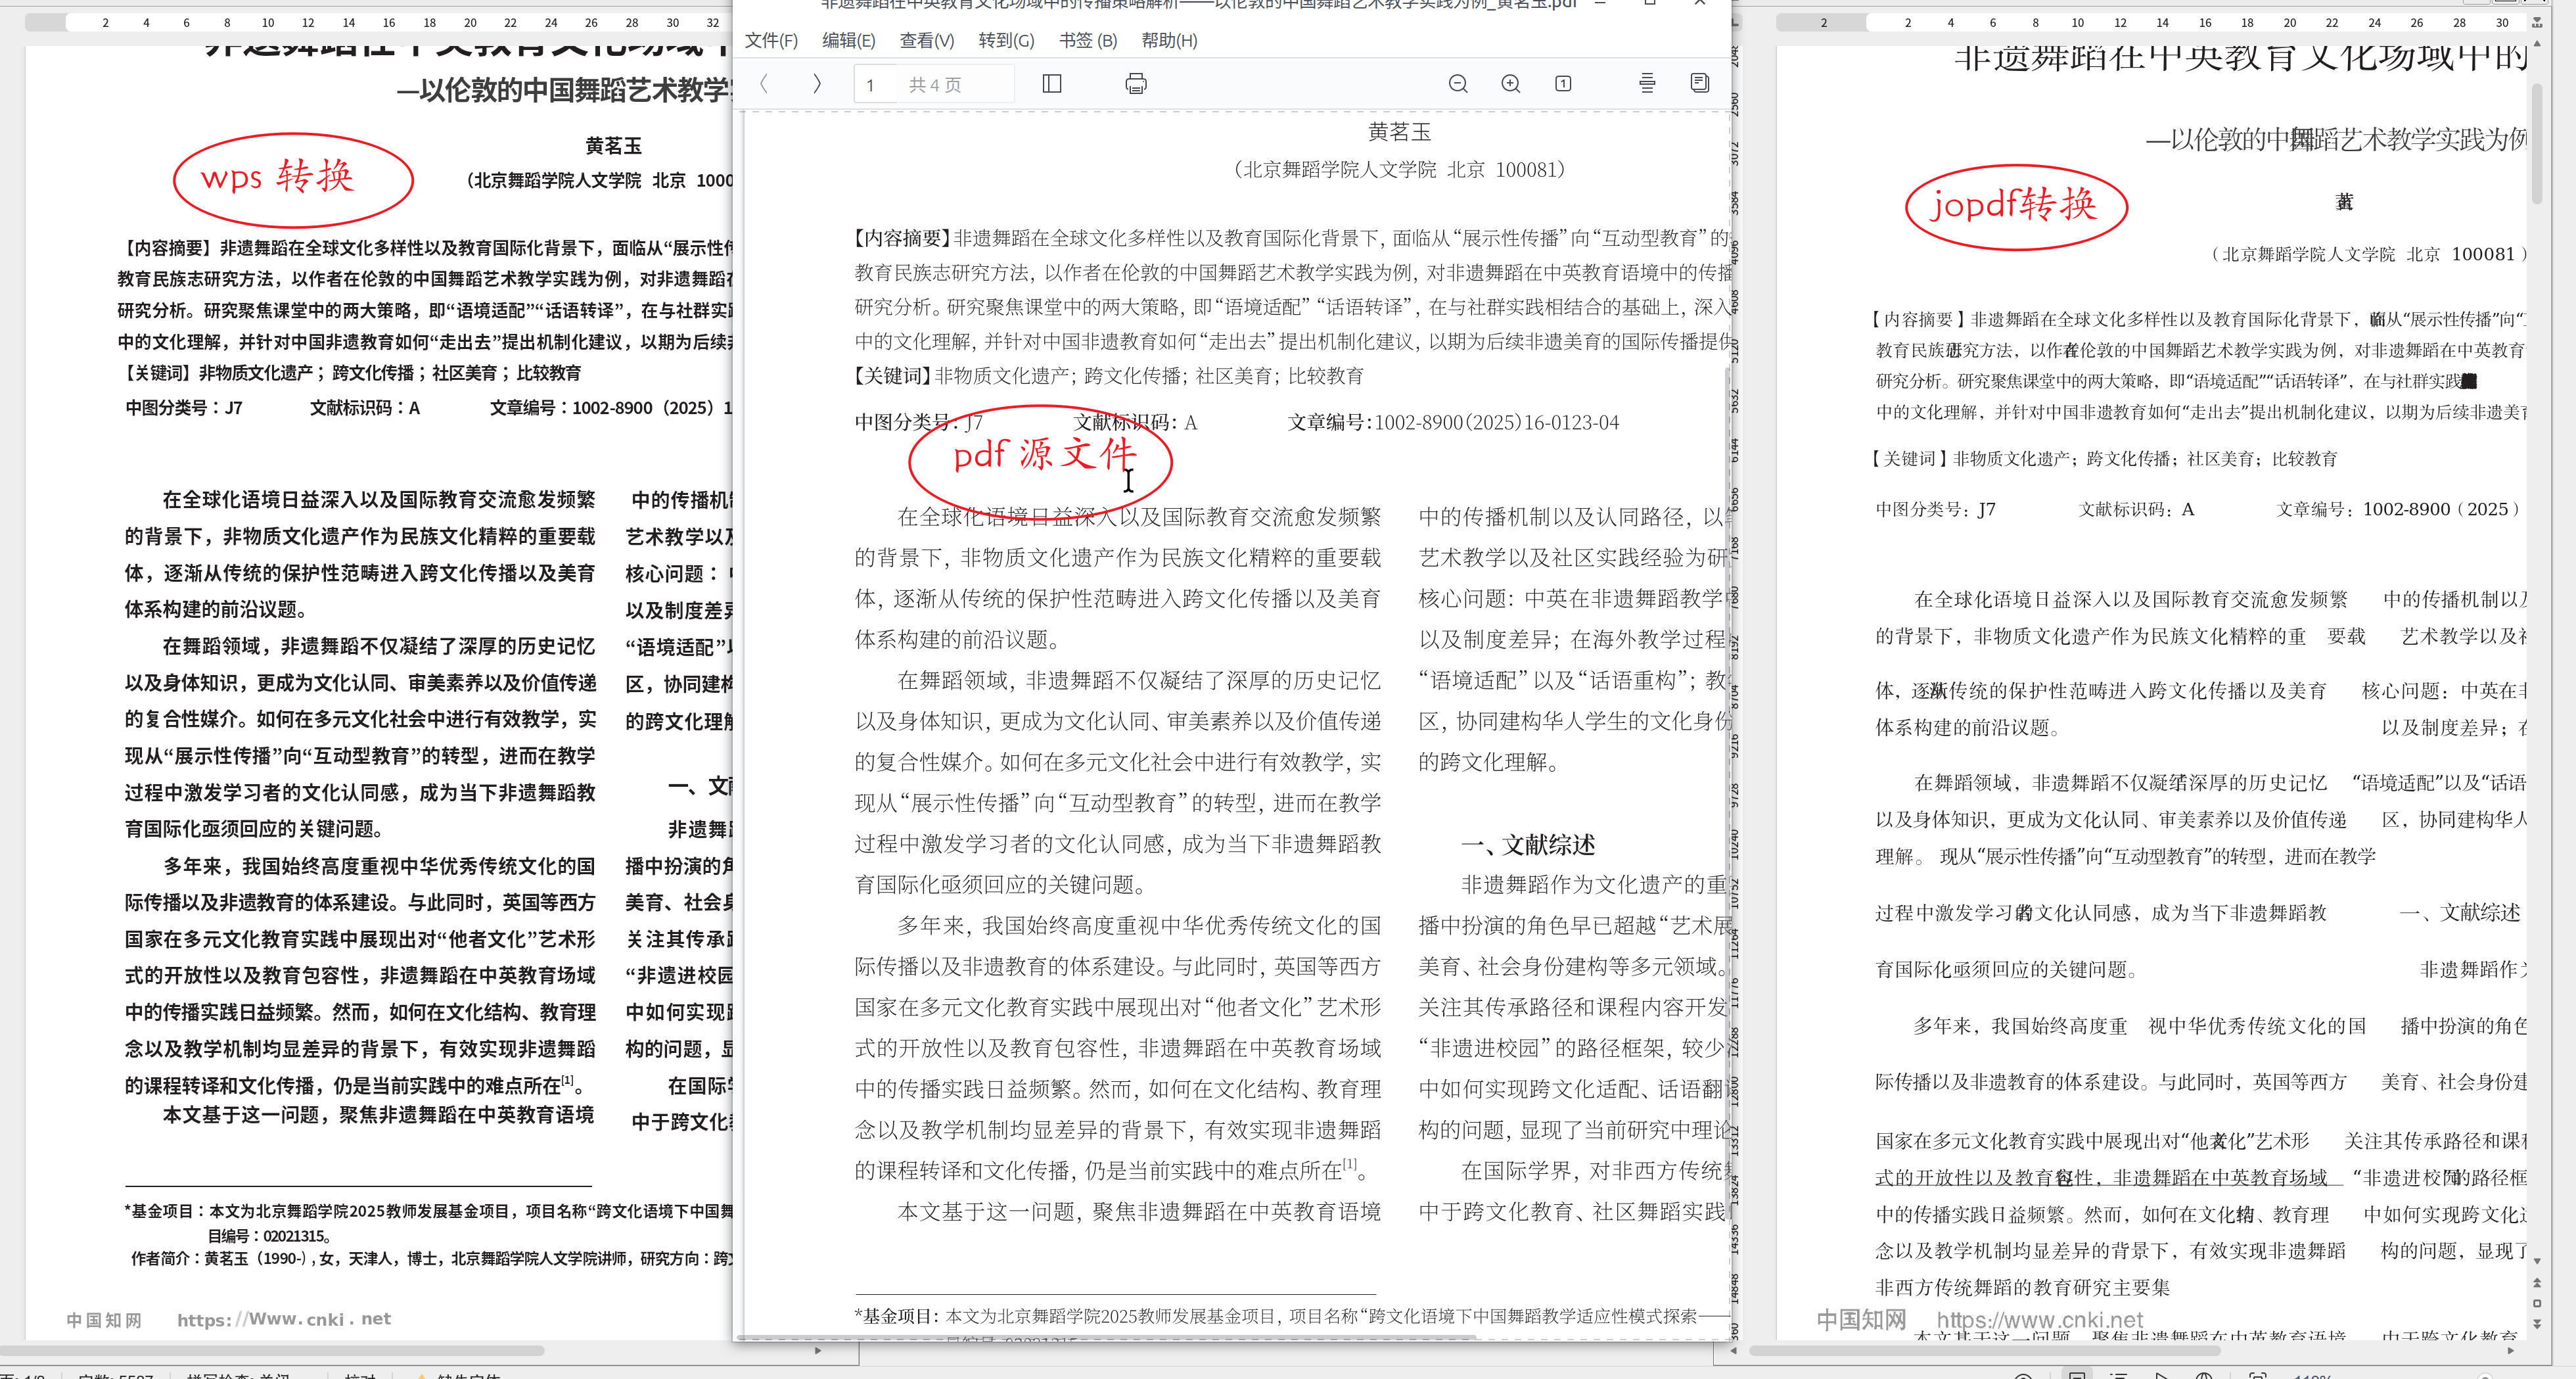Go to previous page in PDF viewer
2576x1379 pixels.
click(x=764, y=84)
